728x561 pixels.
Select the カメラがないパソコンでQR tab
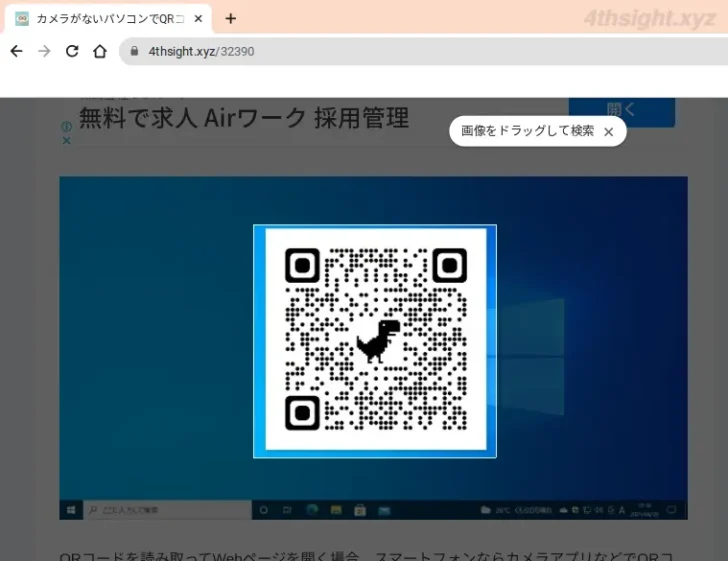[108, 19]
